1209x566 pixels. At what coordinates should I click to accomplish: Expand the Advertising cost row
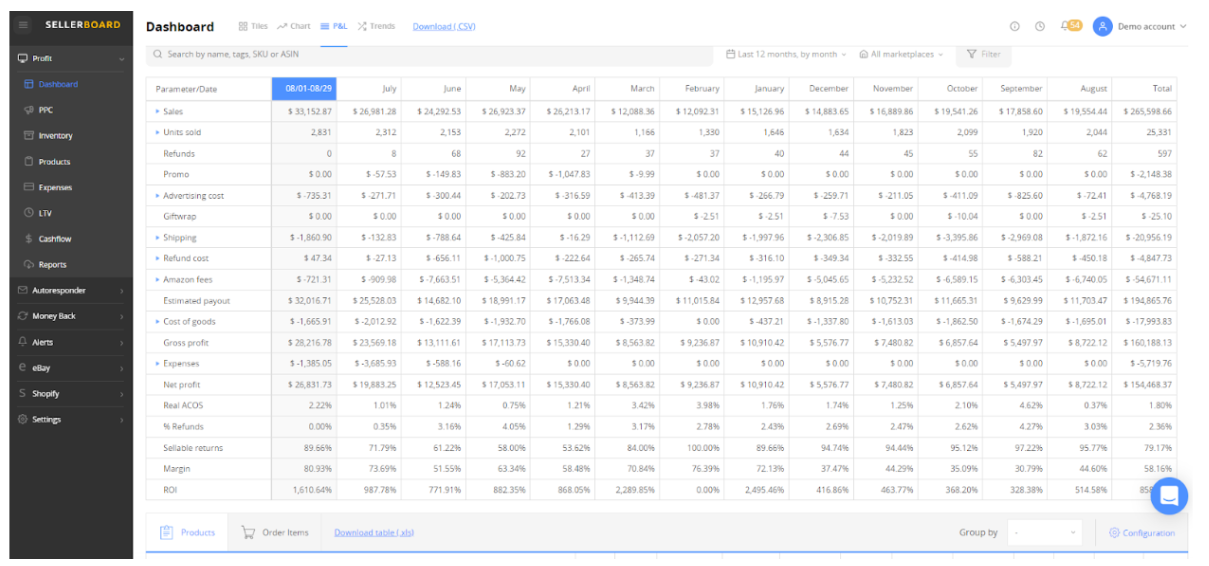(157, 196)
